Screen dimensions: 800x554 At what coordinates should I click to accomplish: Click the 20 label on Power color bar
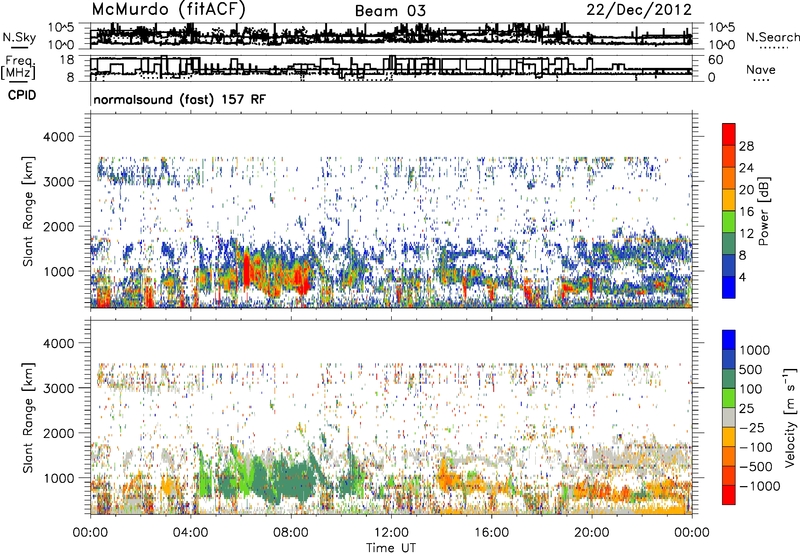(x=746, y=190)
